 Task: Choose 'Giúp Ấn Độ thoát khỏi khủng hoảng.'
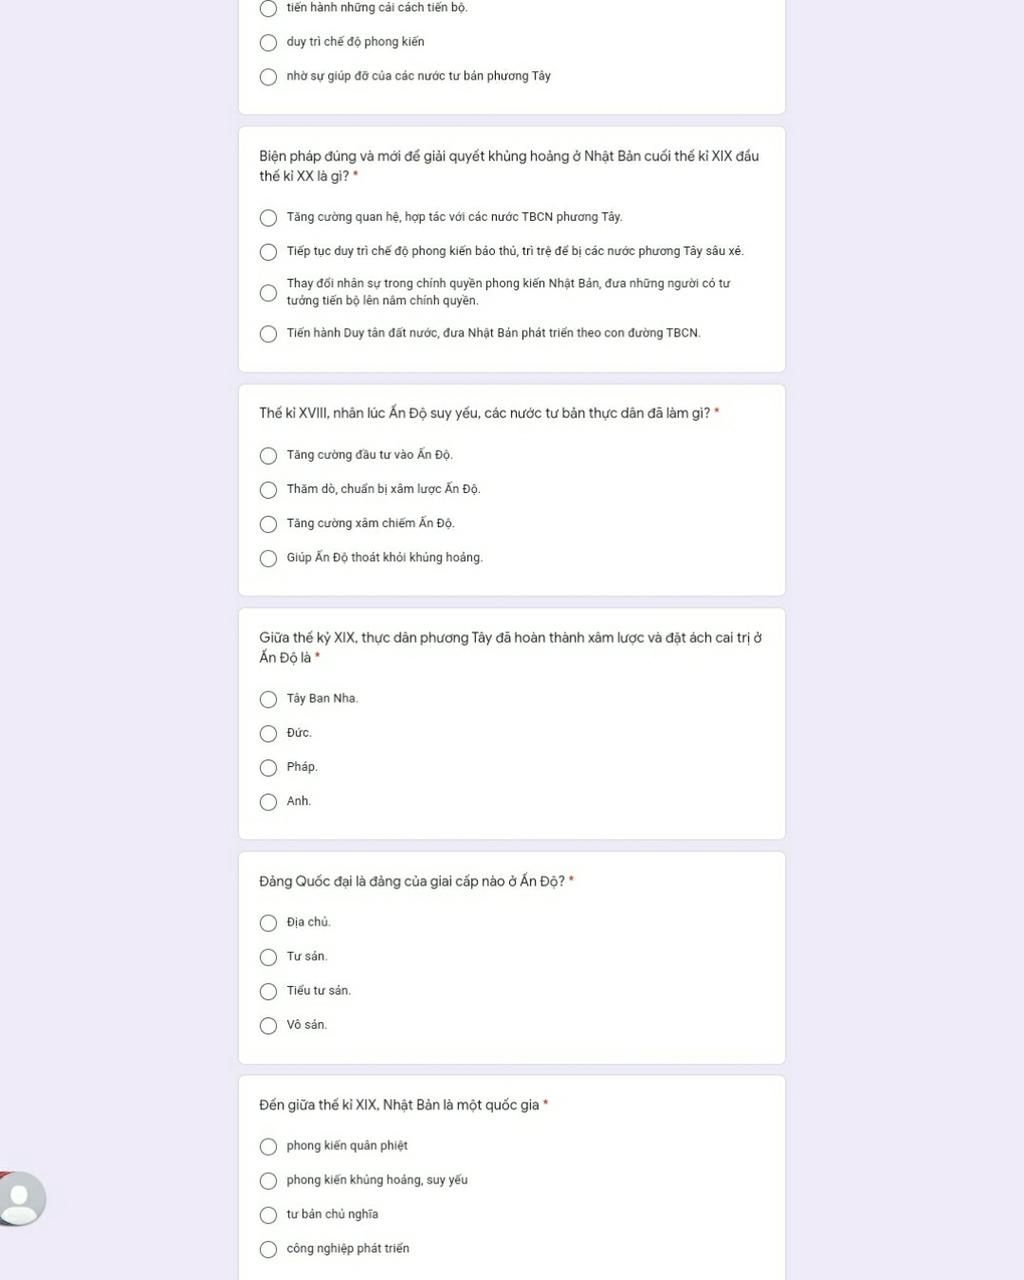point(268,559)
